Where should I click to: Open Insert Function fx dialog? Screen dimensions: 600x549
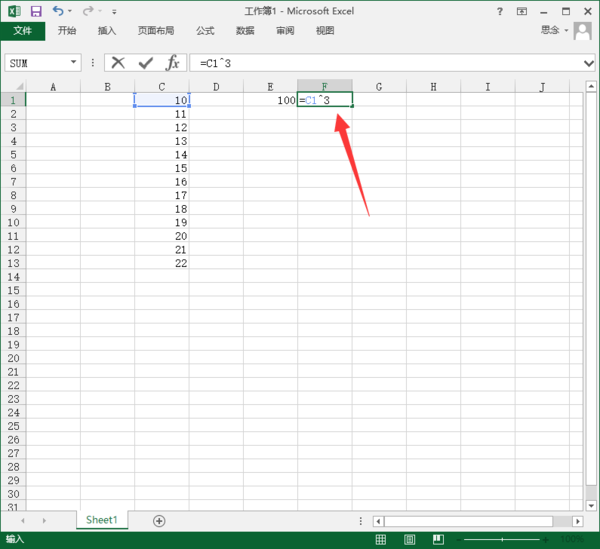pos(172,63)
